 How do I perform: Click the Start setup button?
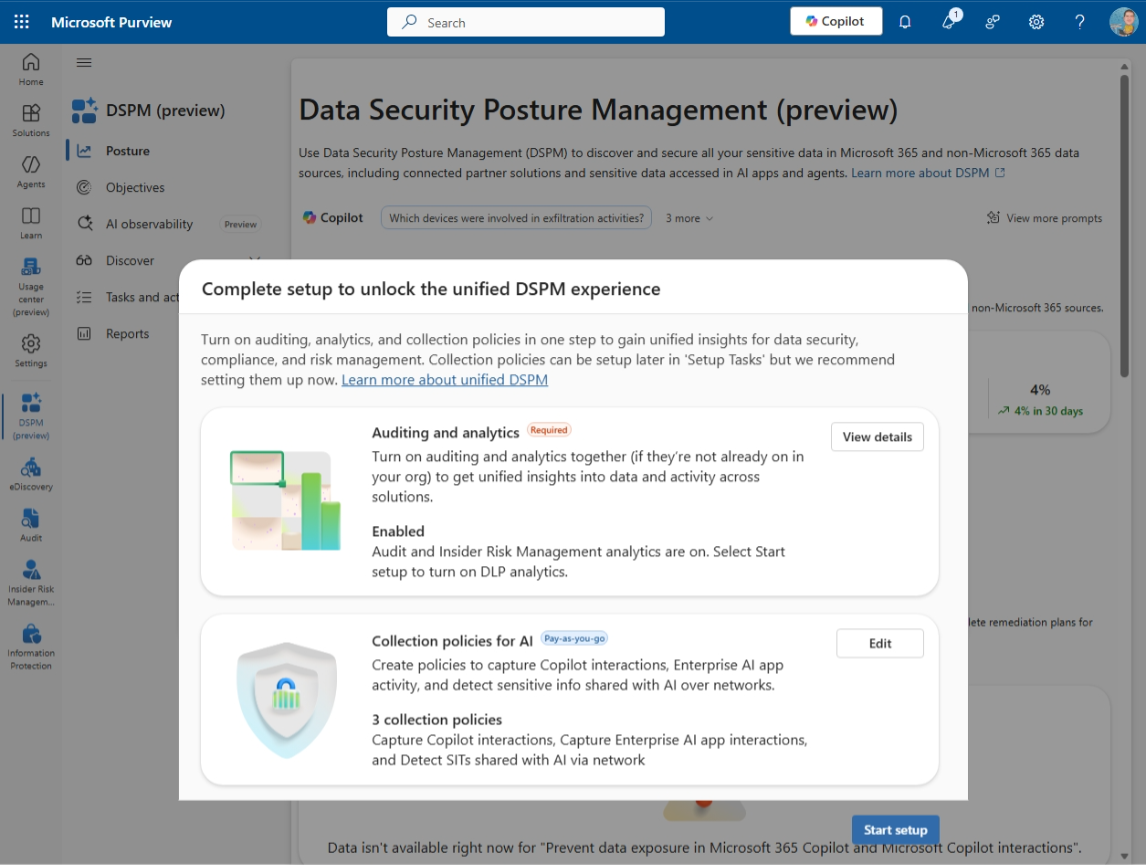[895, 830]
